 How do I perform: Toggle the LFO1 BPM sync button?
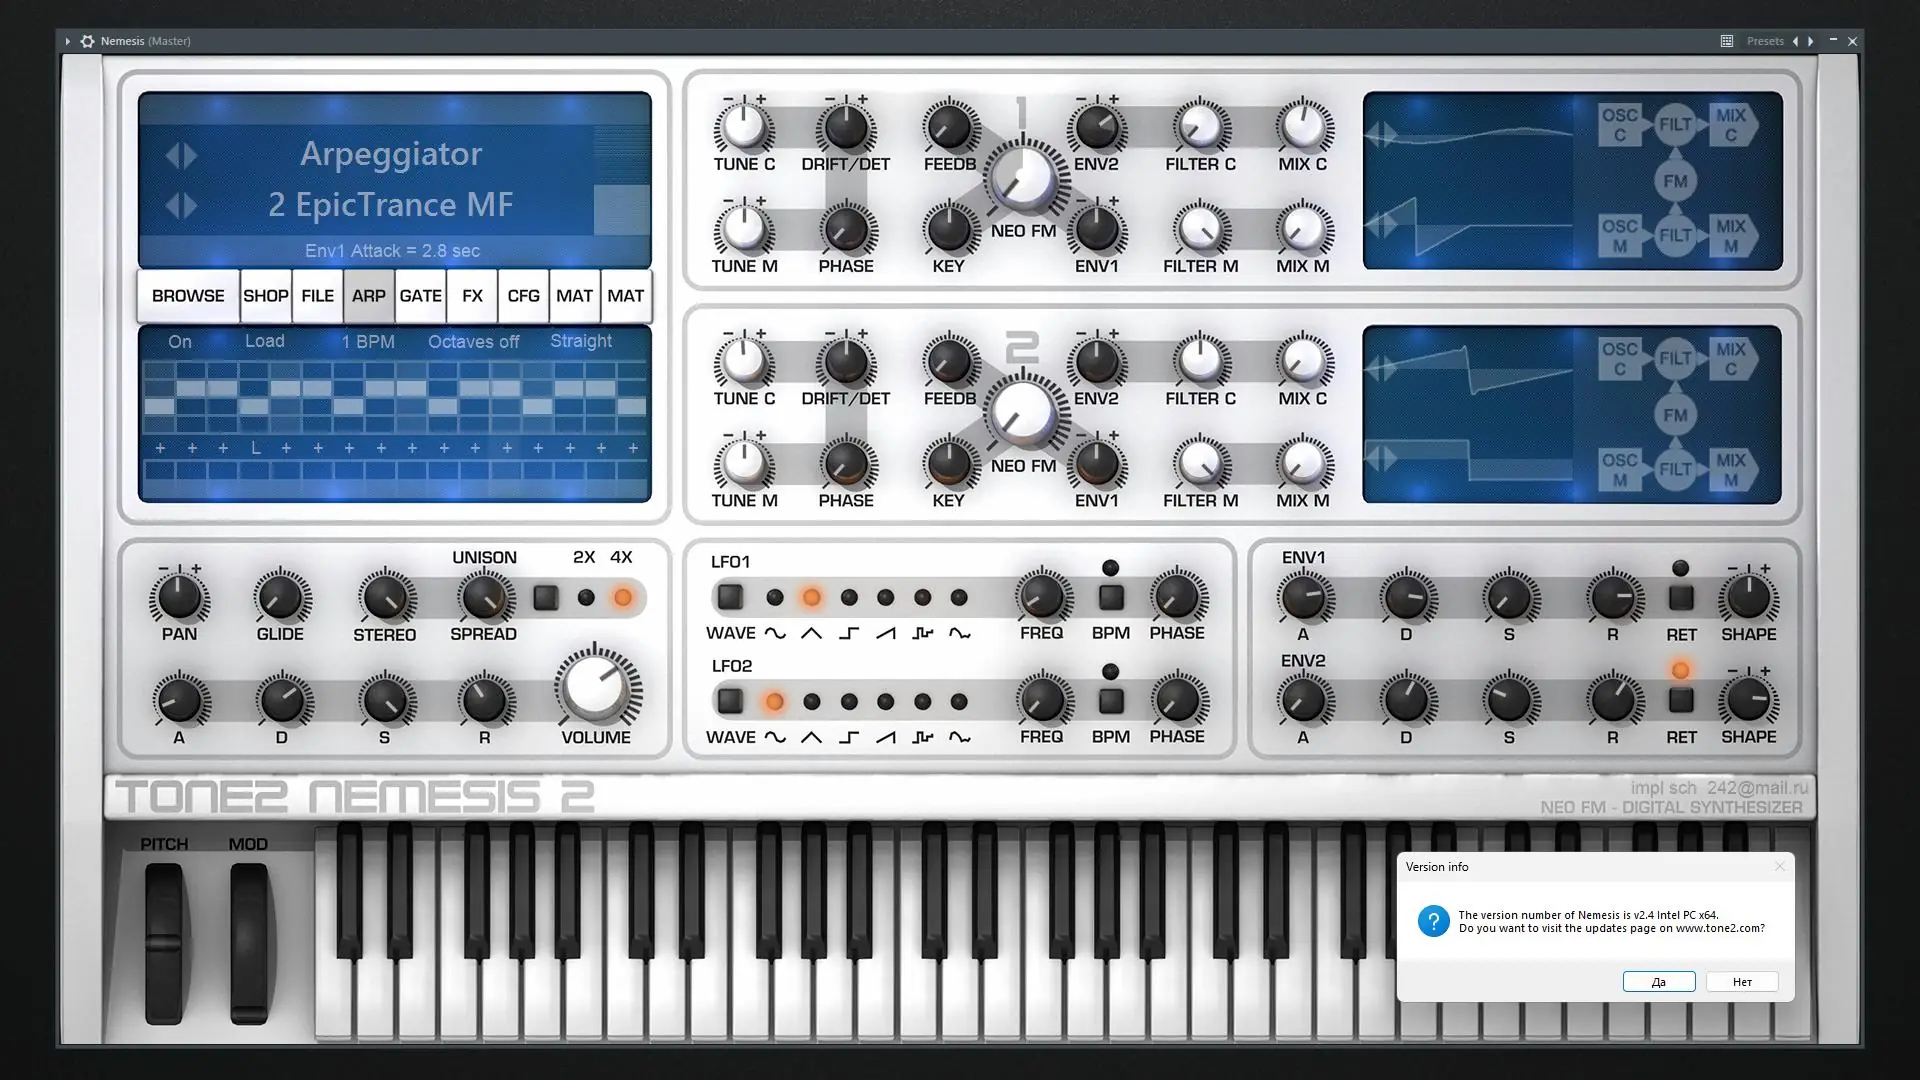(1111, 597)
